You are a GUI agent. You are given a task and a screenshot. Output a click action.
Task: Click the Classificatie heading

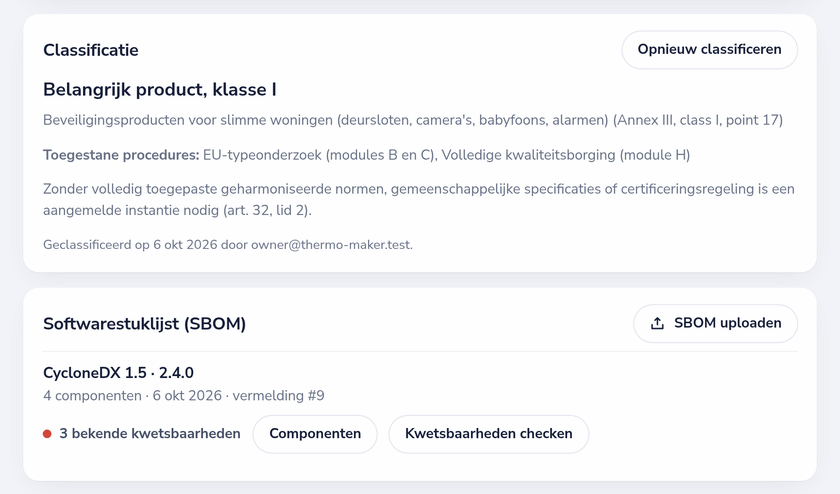[x=91, y=50]
